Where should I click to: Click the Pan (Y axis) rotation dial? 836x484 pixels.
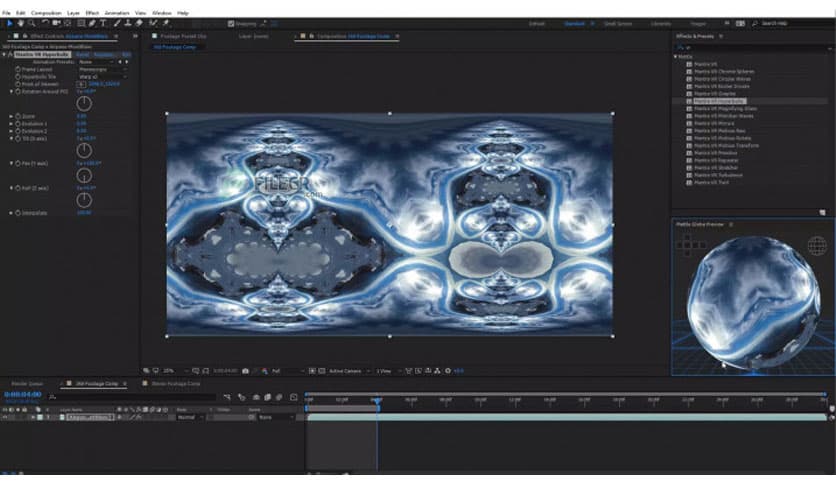click(84, 174)
